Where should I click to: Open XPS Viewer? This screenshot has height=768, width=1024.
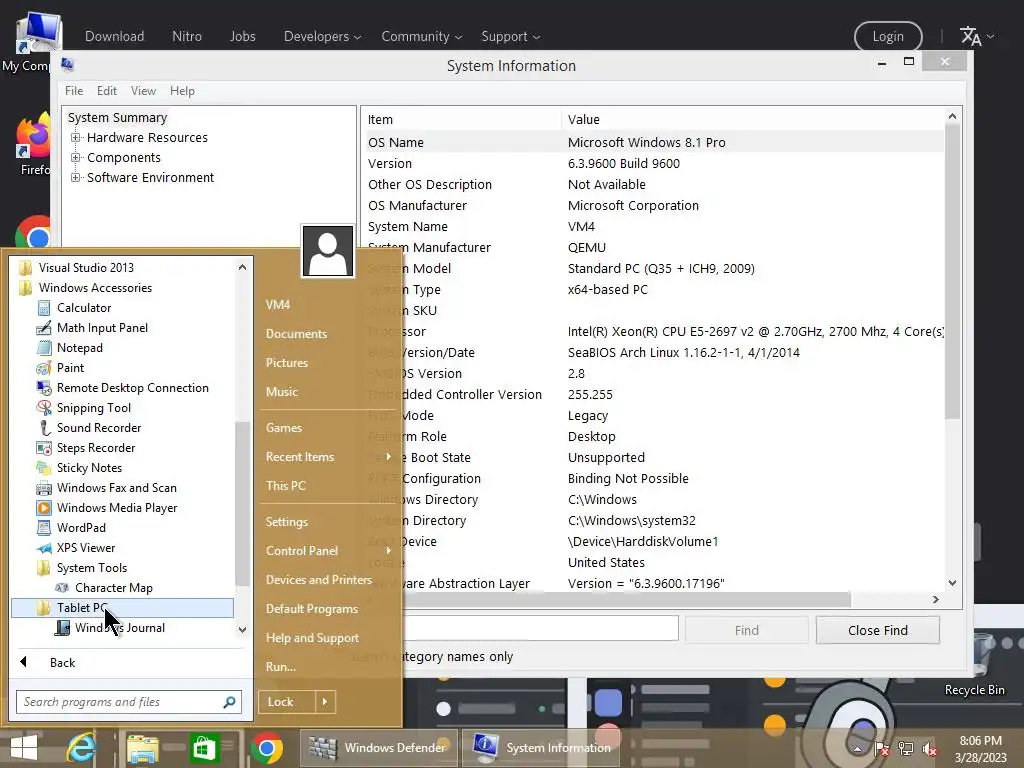coord(86,548)
